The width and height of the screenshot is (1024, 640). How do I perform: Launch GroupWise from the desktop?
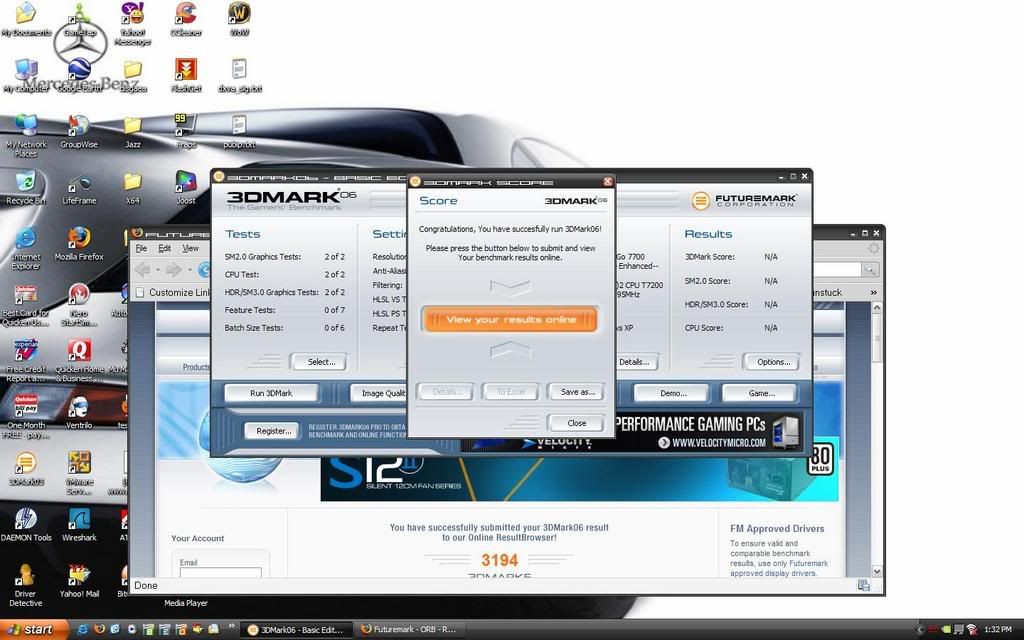pyautogui.click(x=79, y=132)
